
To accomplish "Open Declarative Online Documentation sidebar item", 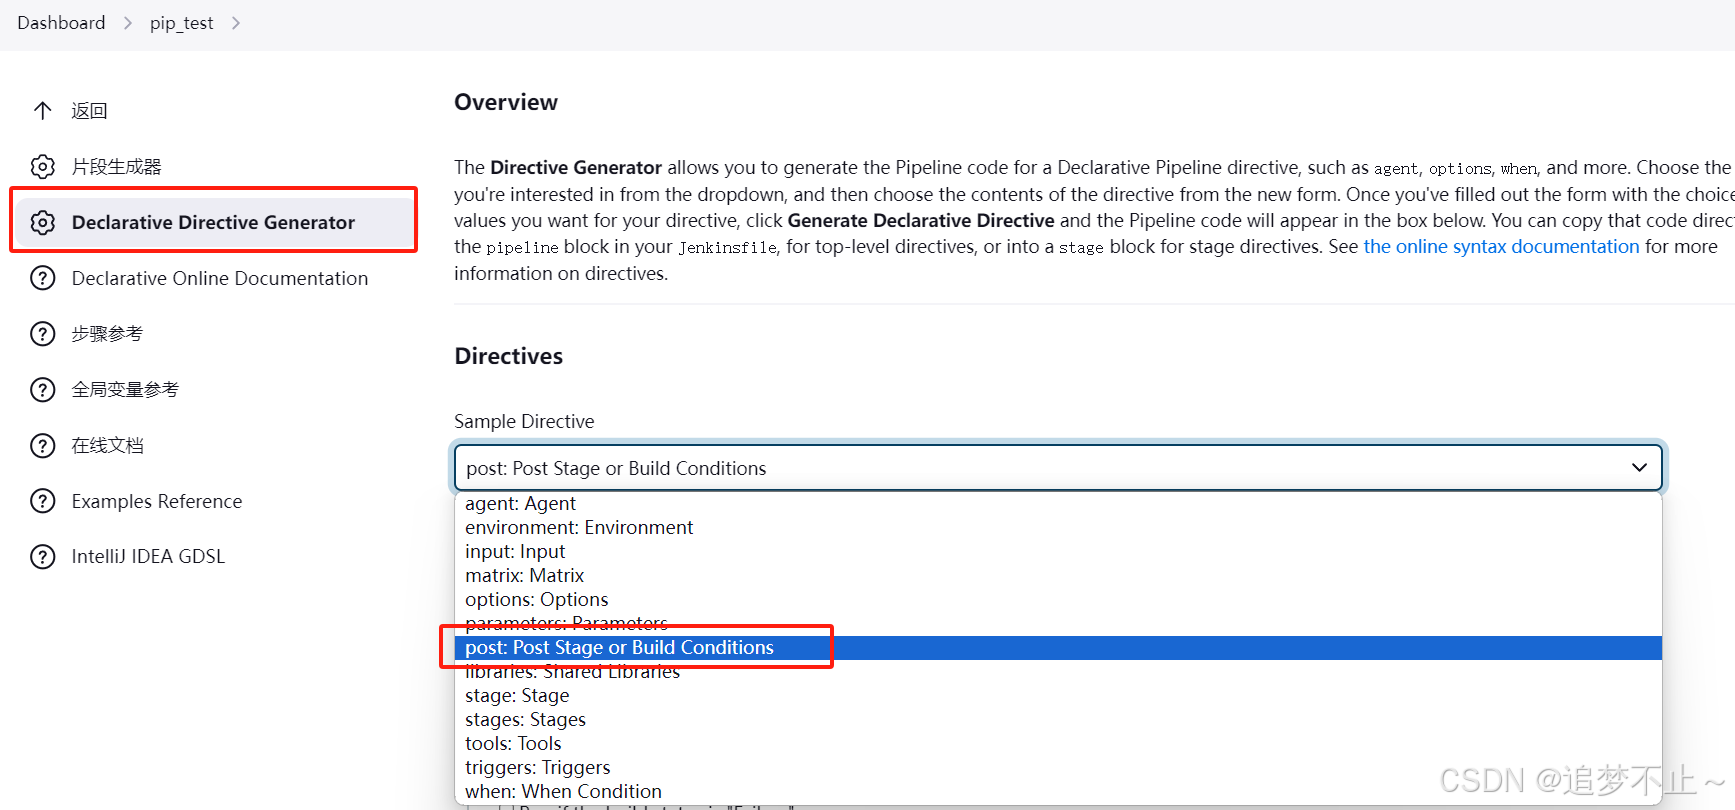I will (x=220, y=278).
